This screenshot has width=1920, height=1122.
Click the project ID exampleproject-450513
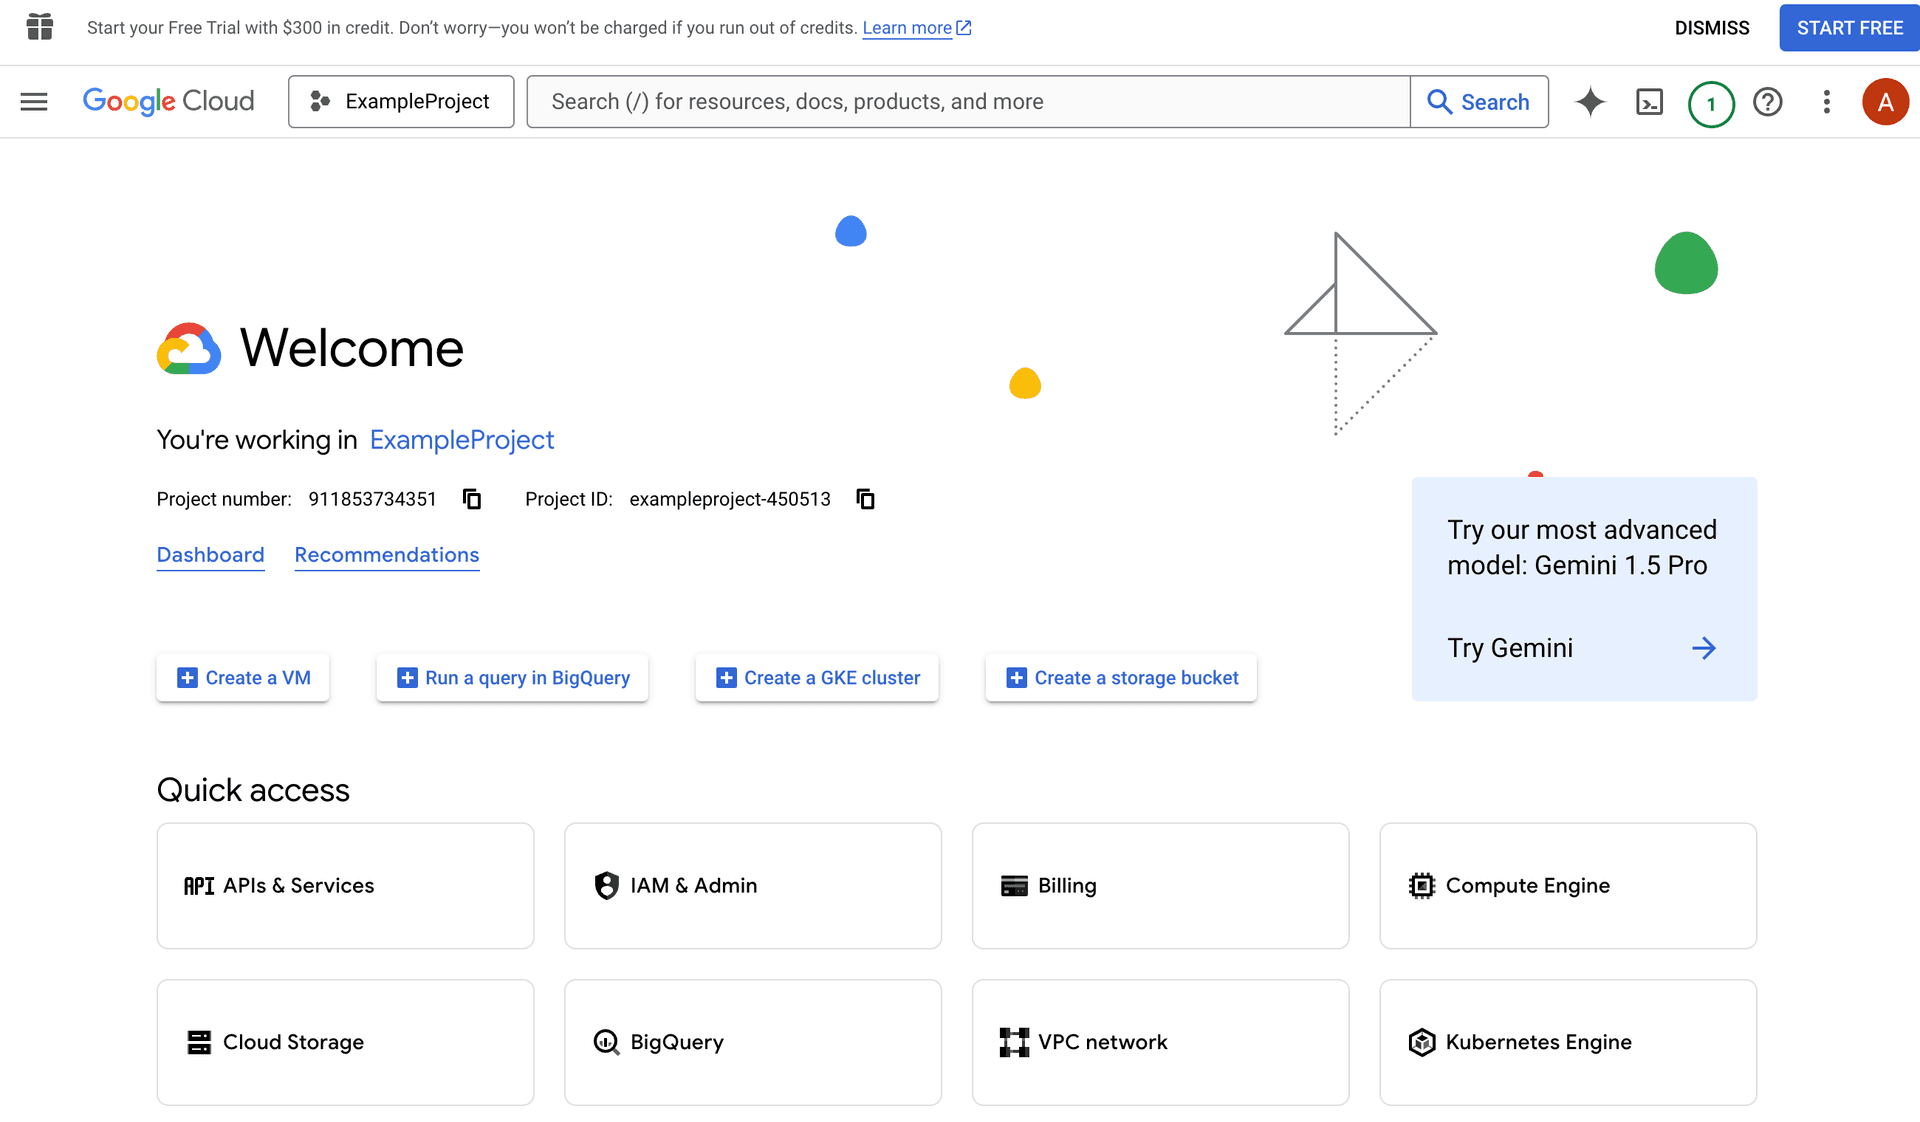point(729,499)
